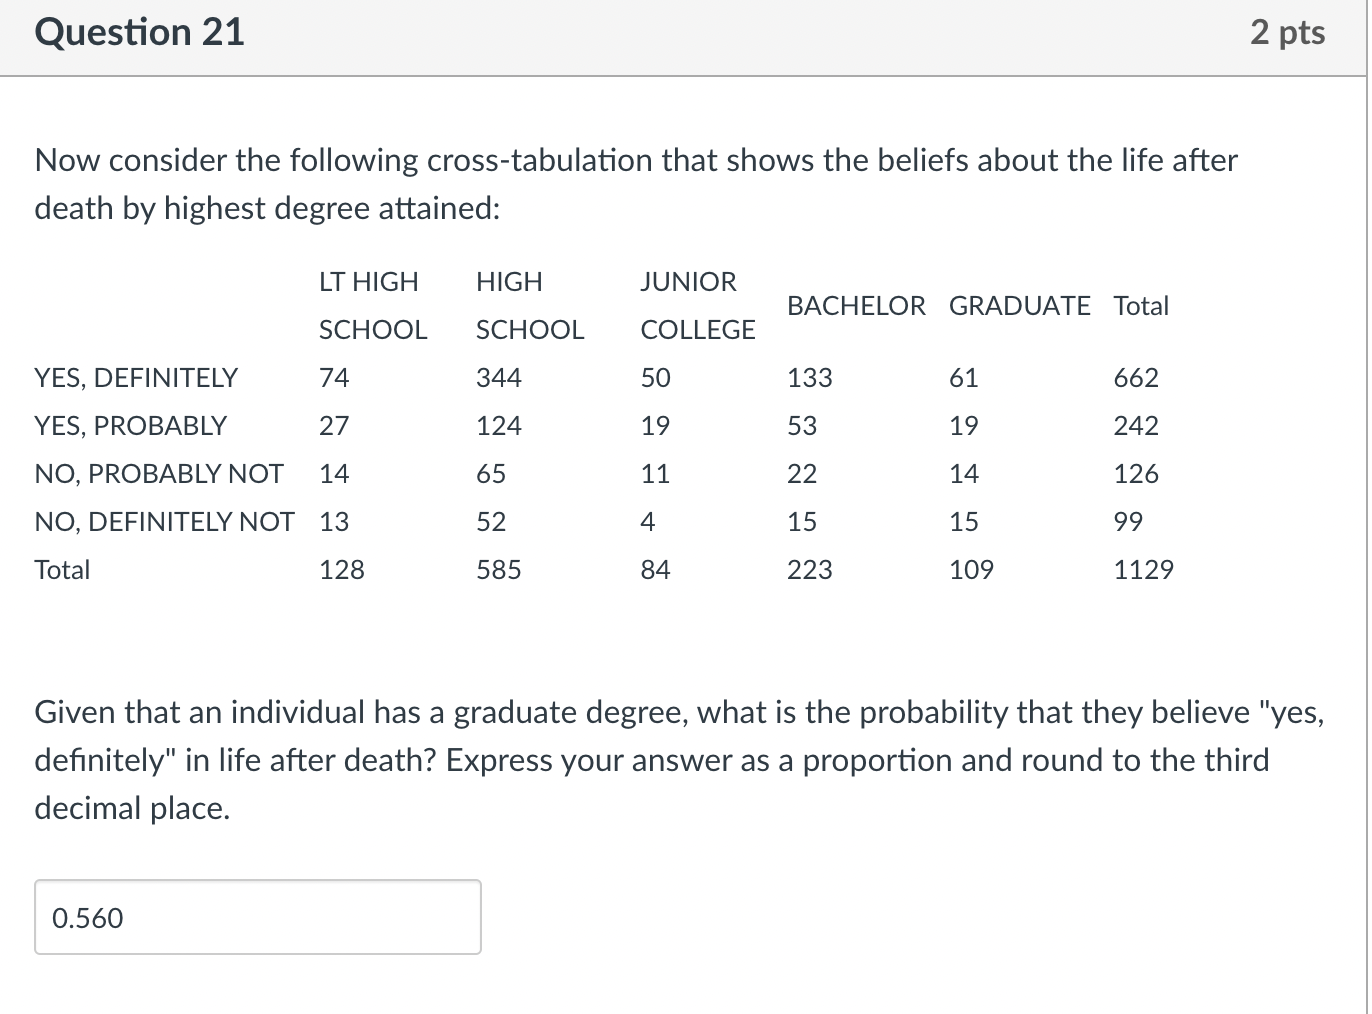Click the bachelor value 133
Viewport: 1372px width, 1014px height.
(x=810, y=378)
